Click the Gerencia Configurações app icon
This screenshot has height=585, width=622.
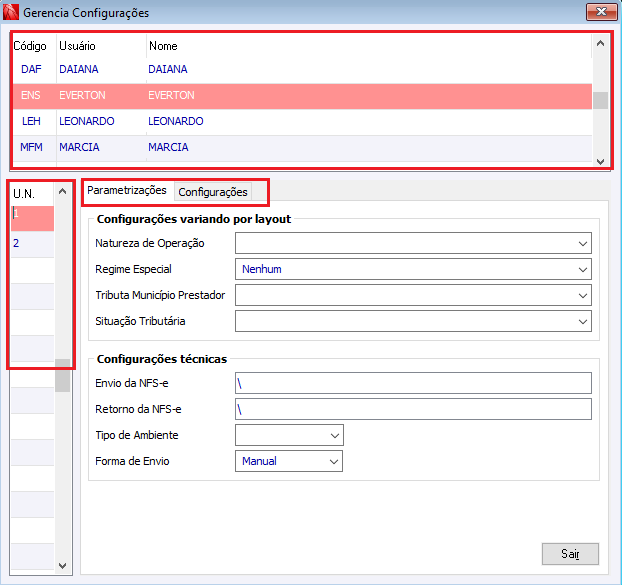pyautogui.click(x=11, y=12)
